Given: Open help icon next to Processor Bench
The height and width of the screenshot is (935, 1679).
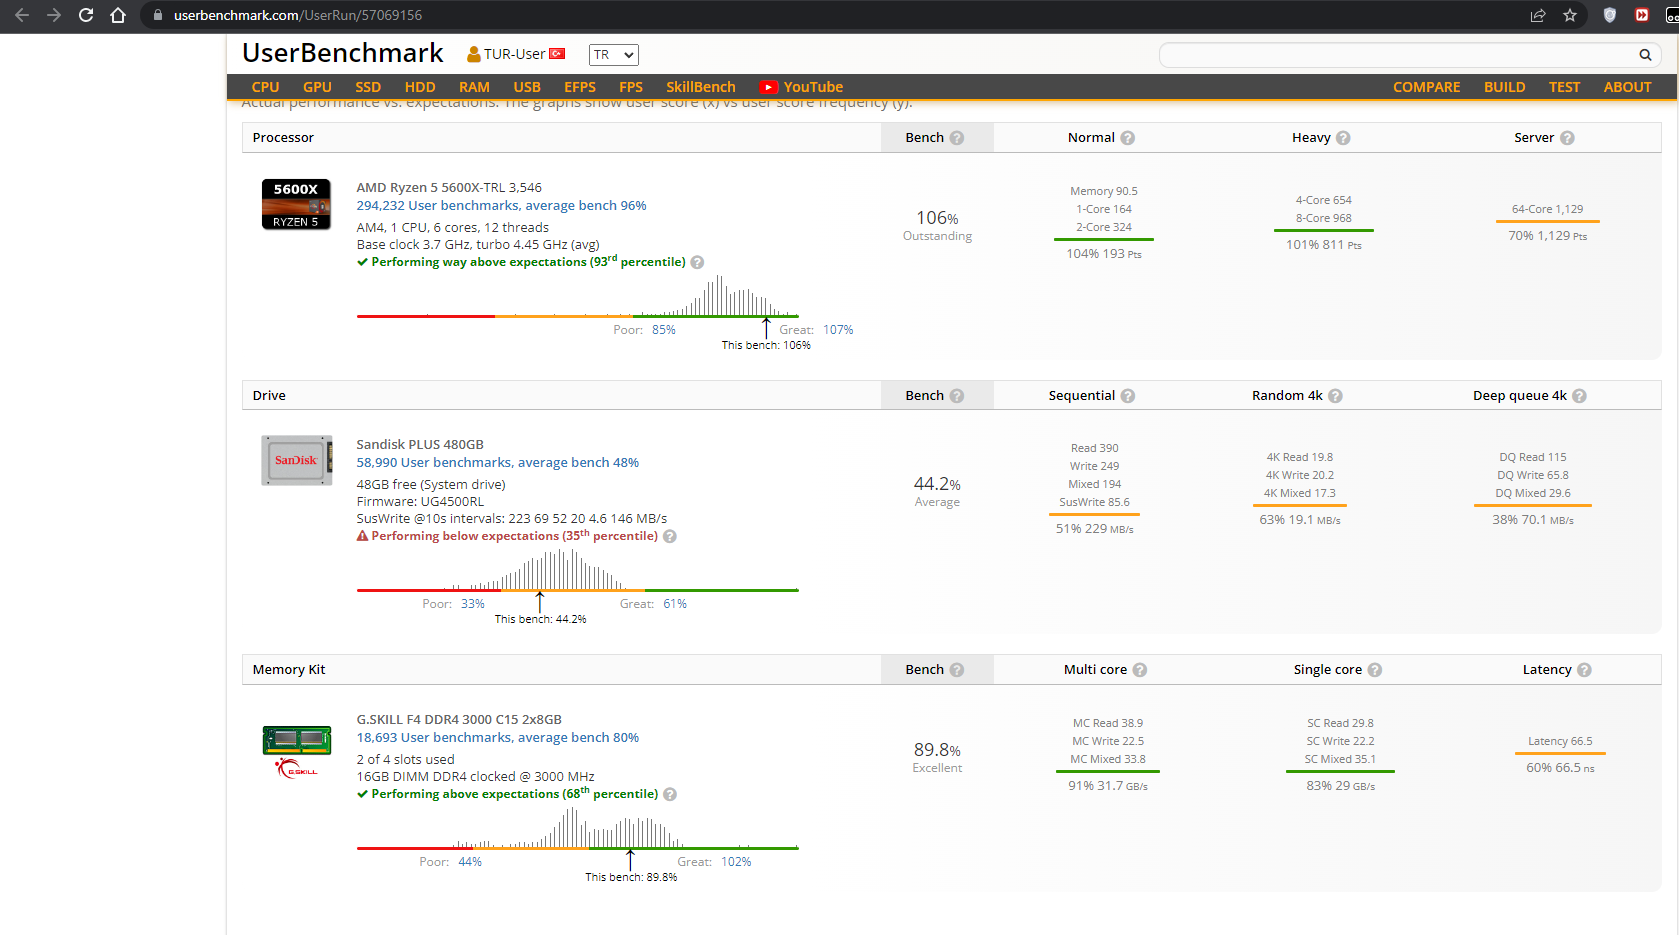Looking at the screenshot, I should pos(957,138).
